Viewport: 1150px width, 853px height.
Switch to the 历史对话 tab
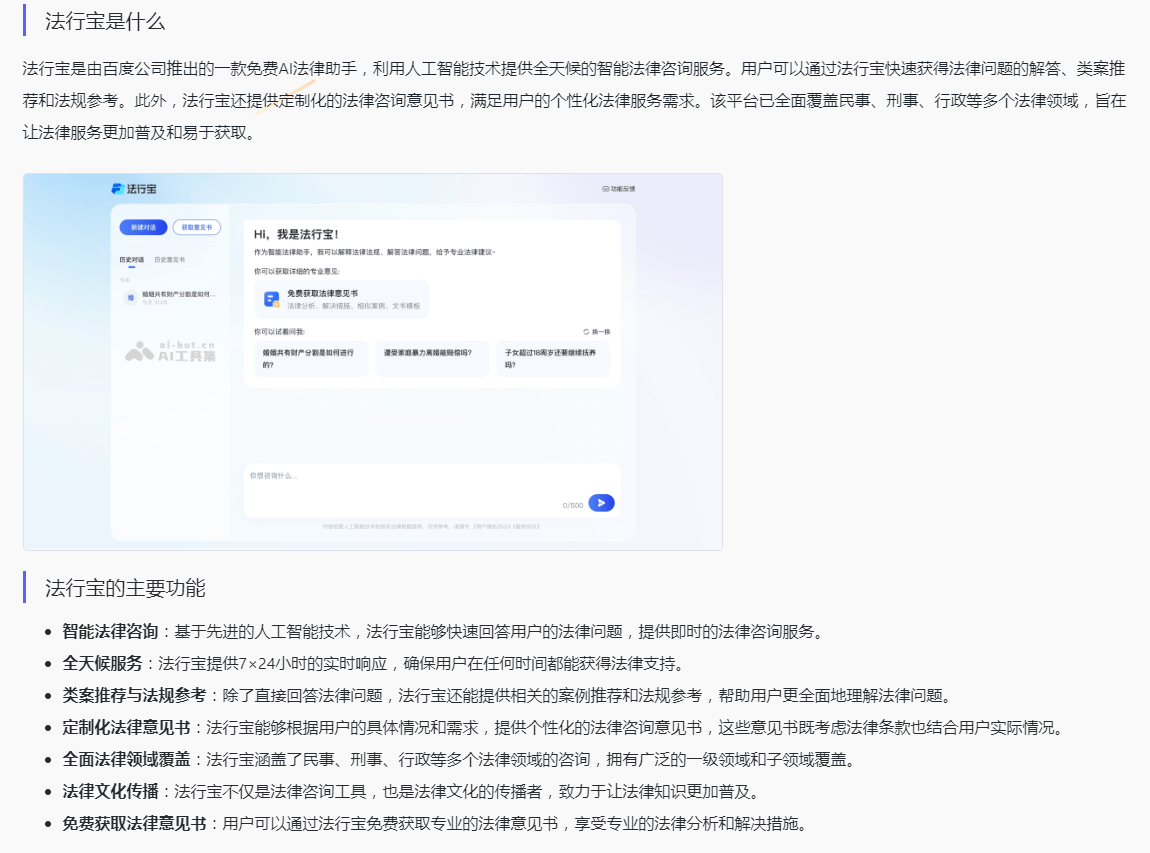(132, 260)
